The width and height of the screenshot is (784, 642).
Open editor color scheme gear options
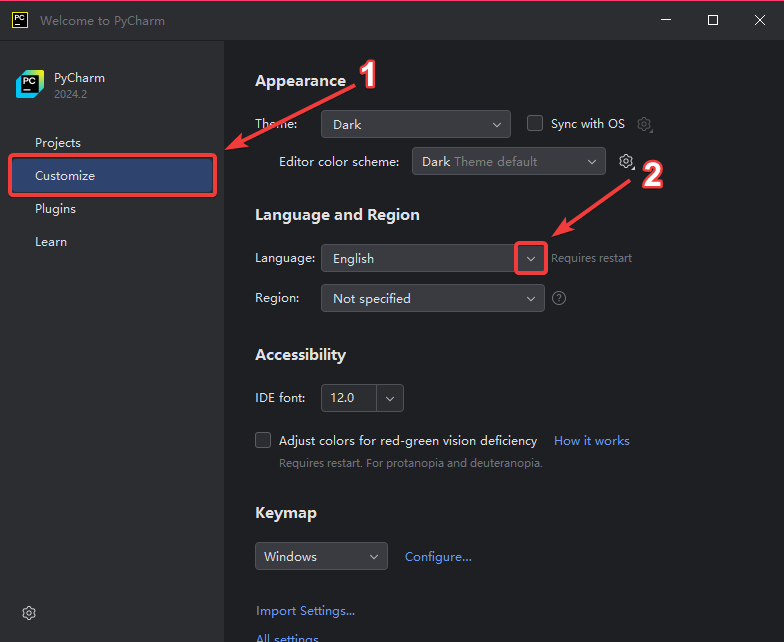tap(626, 161)
